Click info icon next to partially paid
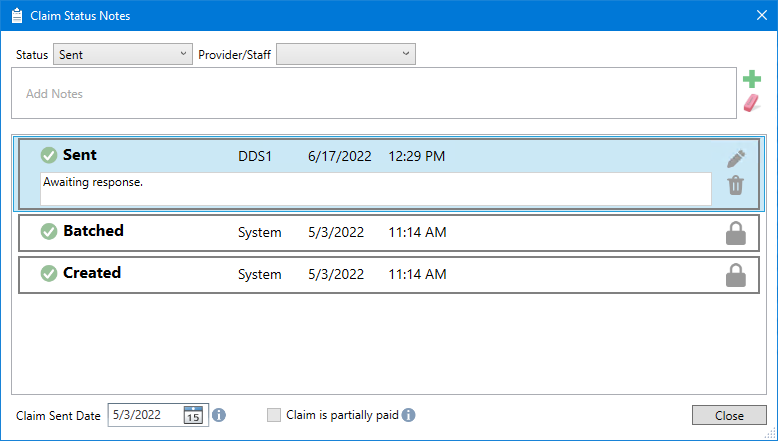This screenshot has height=441, width=778. [408, 415]
